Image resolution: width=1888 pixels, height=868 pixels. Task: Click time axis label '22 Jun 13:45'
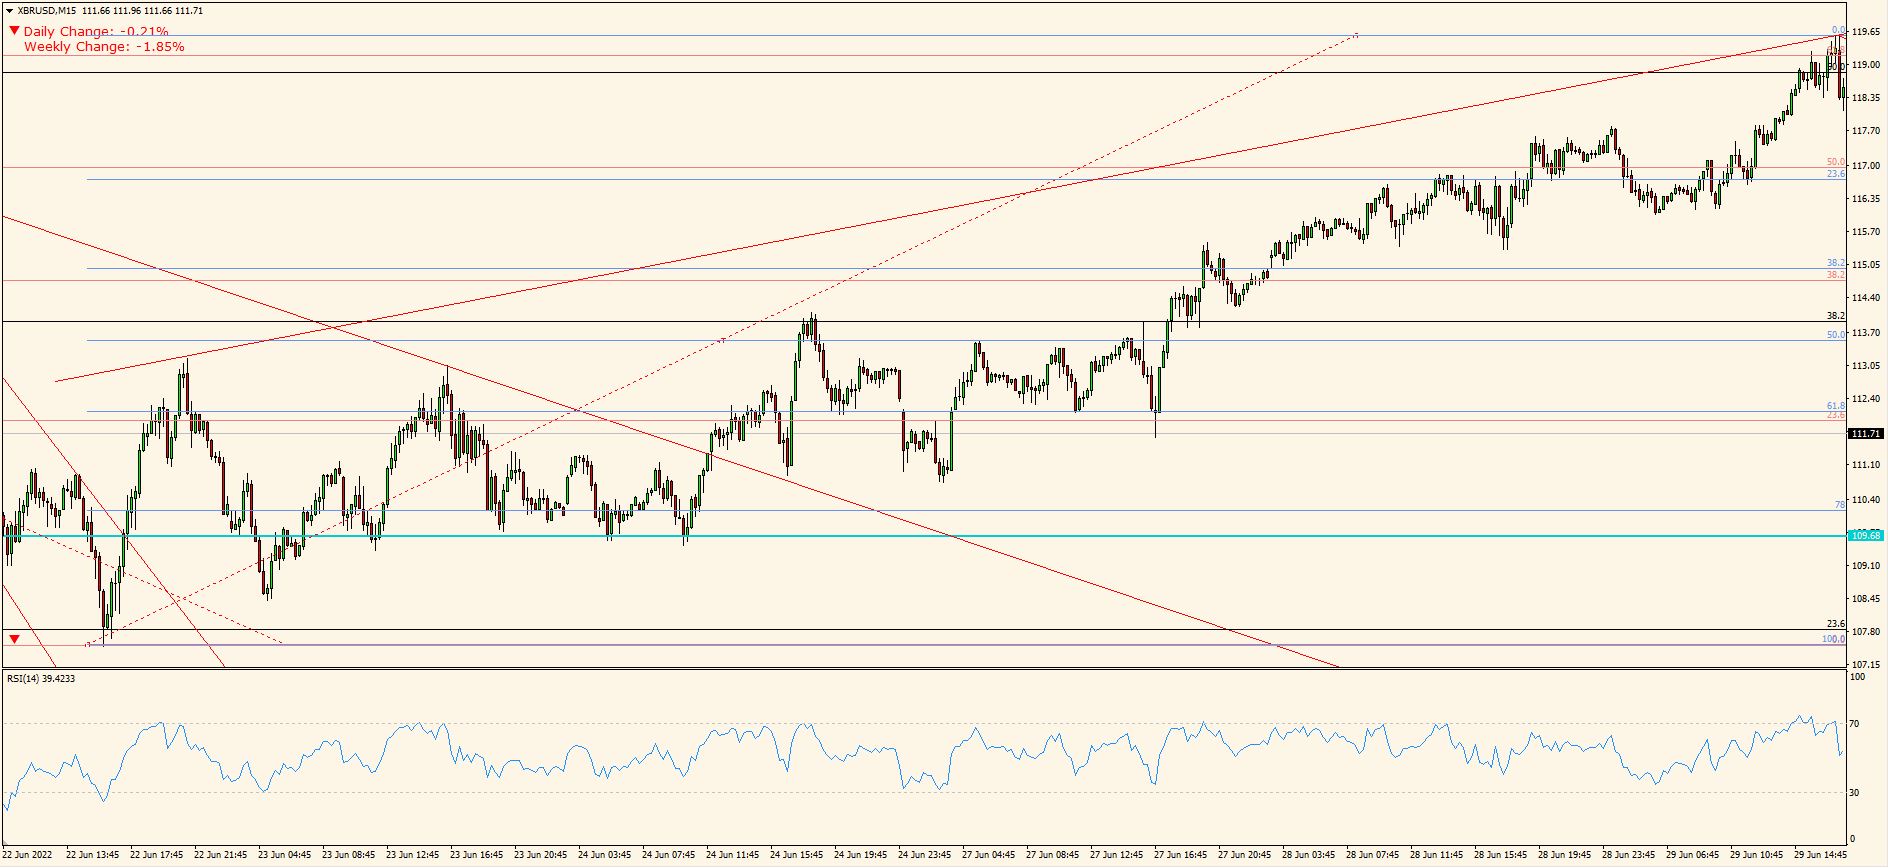[x=93, y=855]
